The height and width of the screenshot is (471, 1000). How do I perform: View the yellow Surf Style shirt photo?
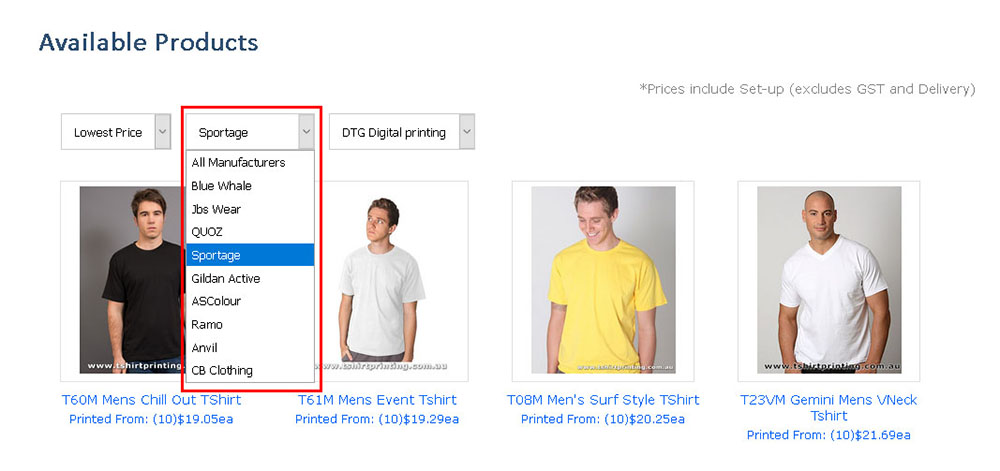pos(603,280)
